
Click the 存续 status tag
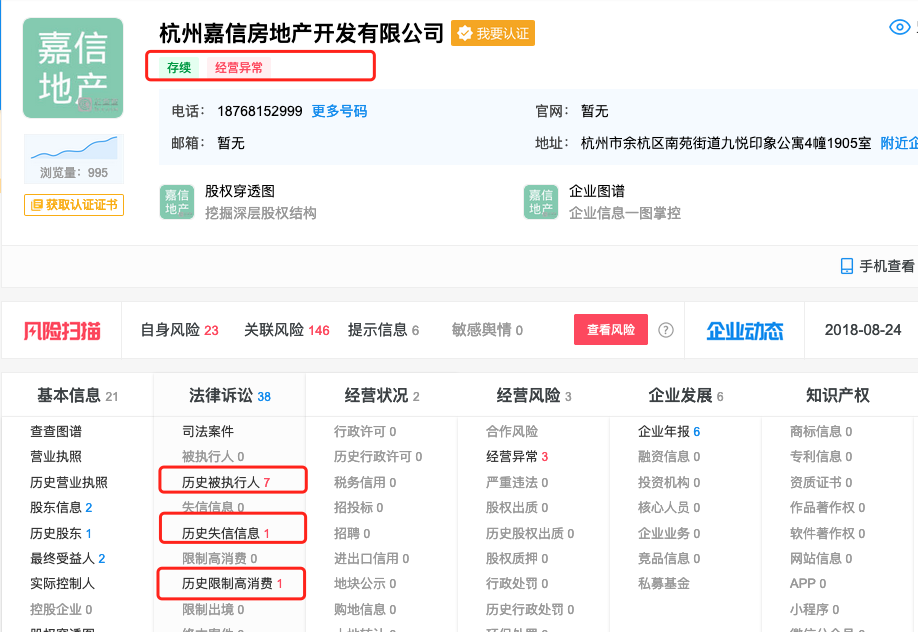click(x=179, y=67)
